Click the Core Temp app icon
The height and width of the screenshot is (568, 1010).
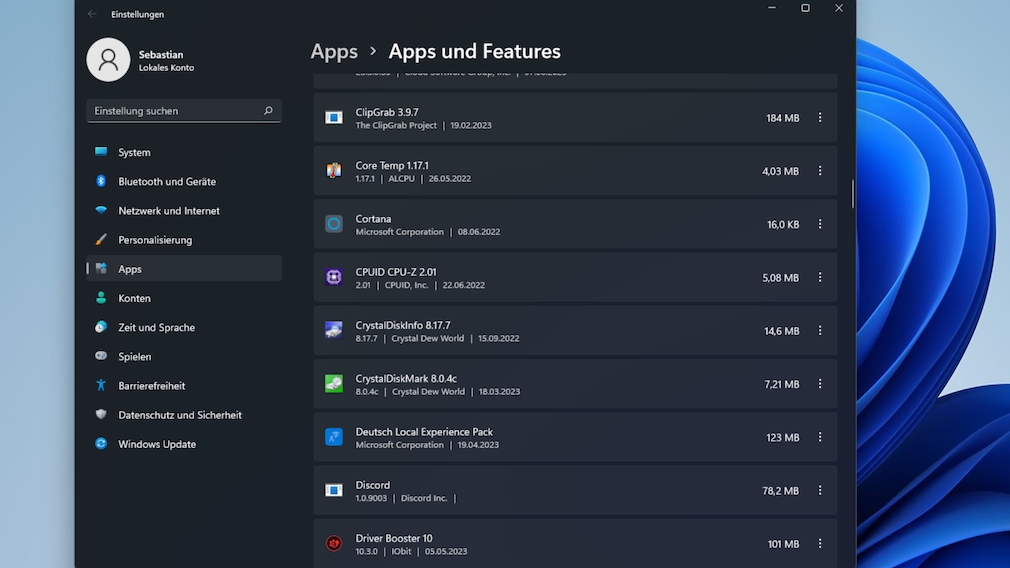point(334,171)
